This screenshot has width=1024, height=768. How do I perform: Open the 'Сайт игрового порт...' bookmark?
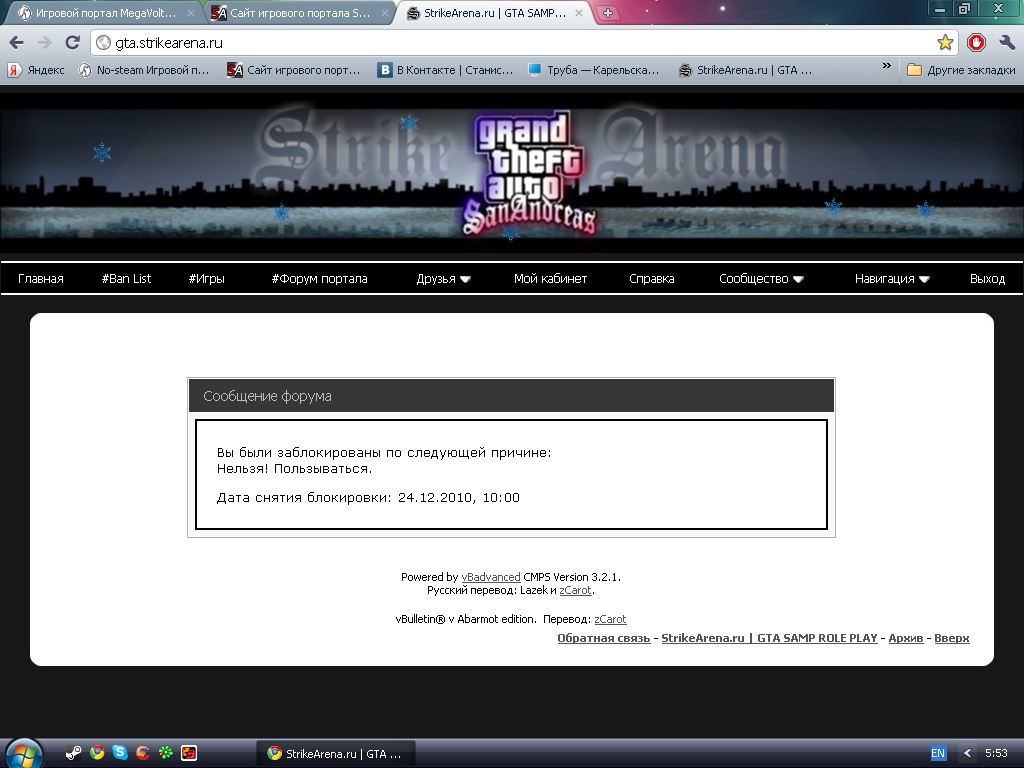[x=294, y=70]
